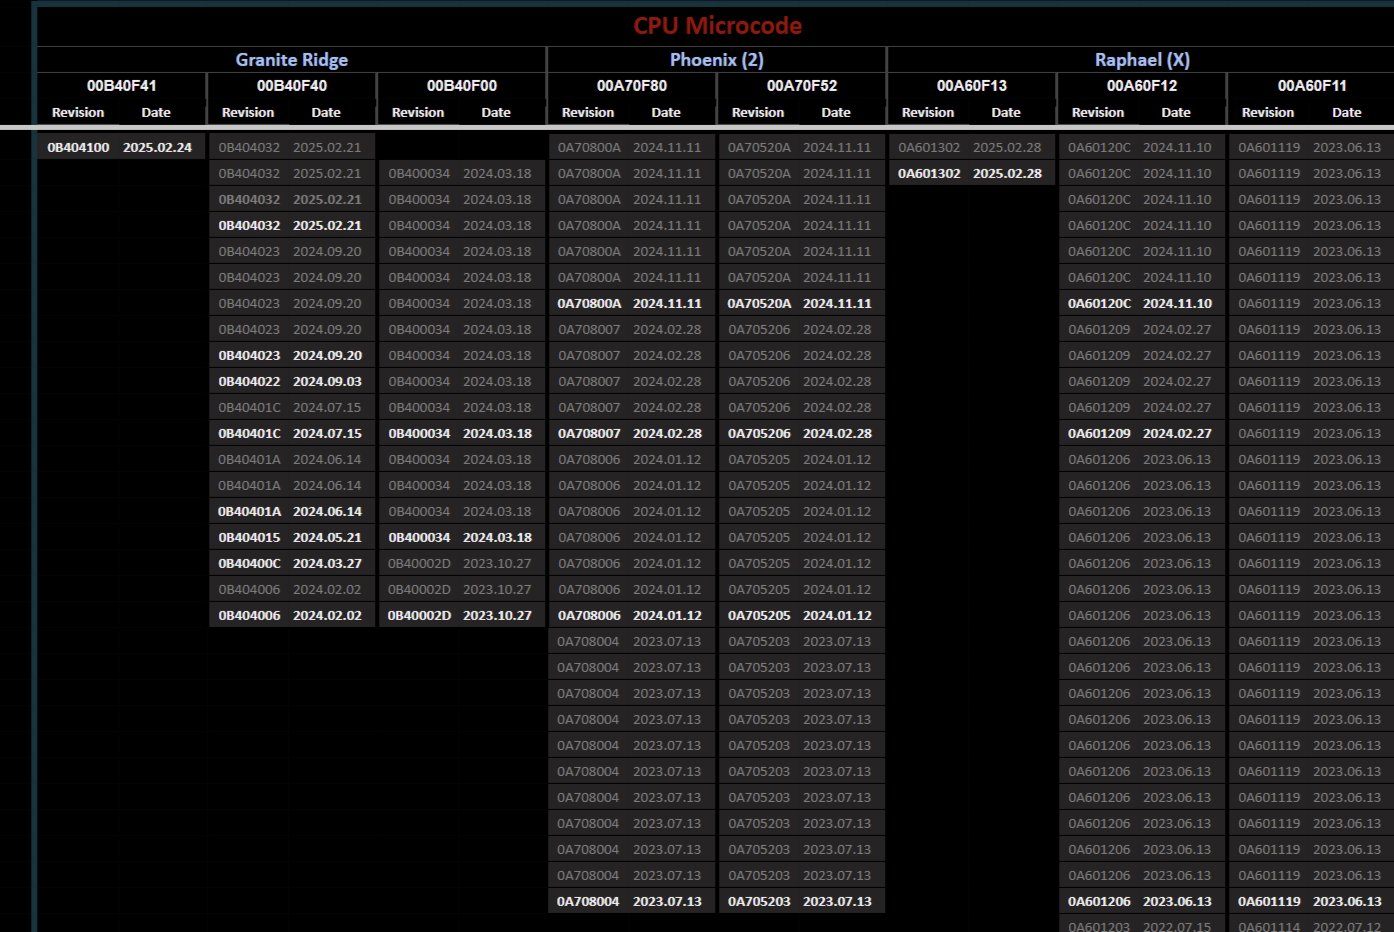The image size is (1394, 932).
Task: Click the 00B40F41 CPUID header
Action: 122,86
